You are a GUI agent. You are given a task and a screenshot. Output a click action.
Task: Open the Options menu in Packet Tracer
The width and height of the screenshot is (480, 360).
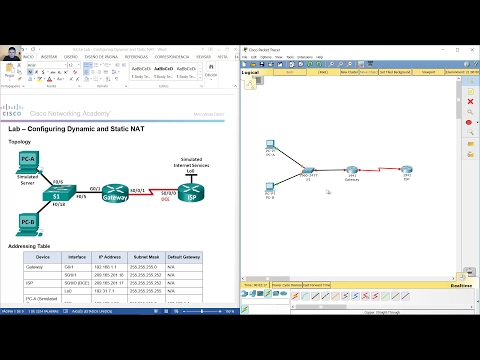pyautogui.click(x=266, y=57)
